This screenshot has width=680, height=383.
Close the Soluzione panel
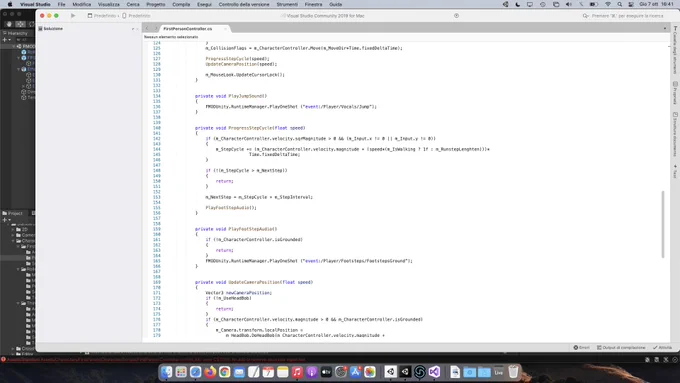point(137,29)
